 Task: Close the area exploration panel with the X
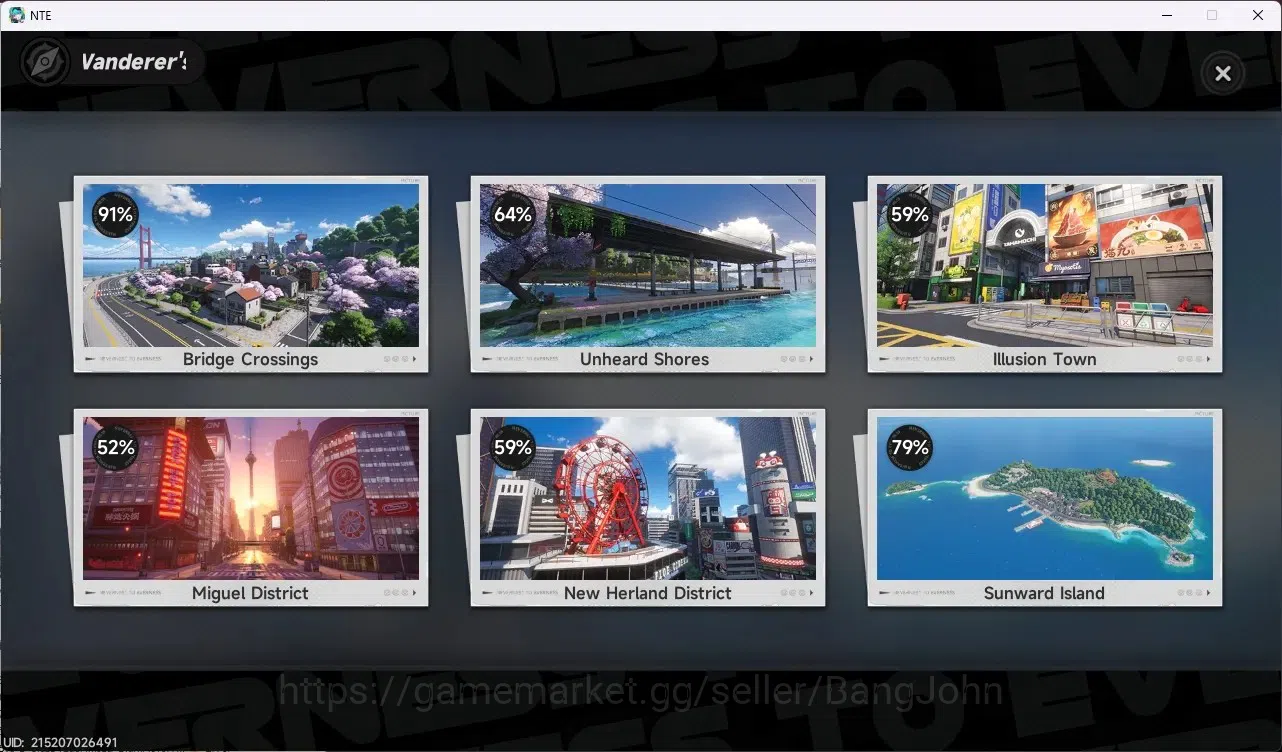[1222, 73]
